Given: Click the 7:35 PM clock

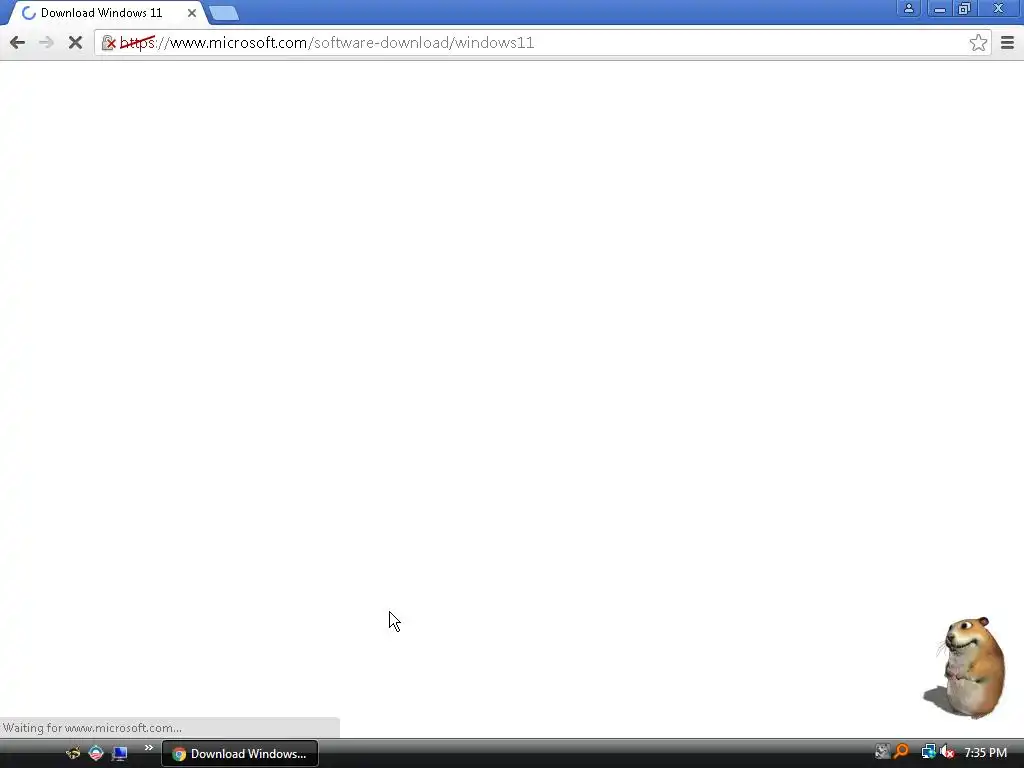Looking at the screenshot, I should (x=985, y=753).
